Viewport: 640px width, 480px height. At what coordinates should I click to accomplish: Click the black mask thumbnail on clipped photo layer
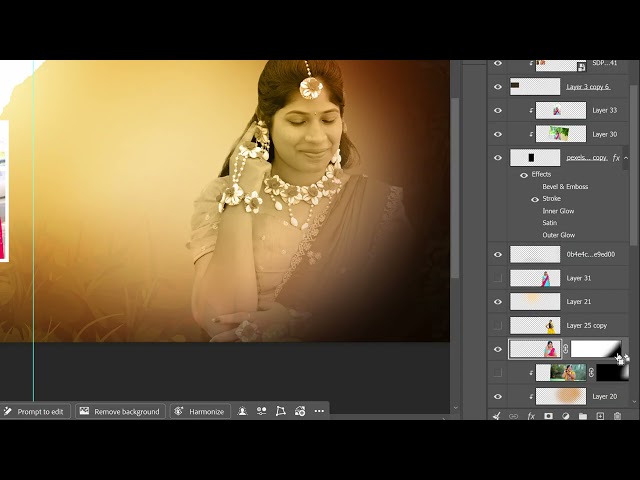point(612,373)
